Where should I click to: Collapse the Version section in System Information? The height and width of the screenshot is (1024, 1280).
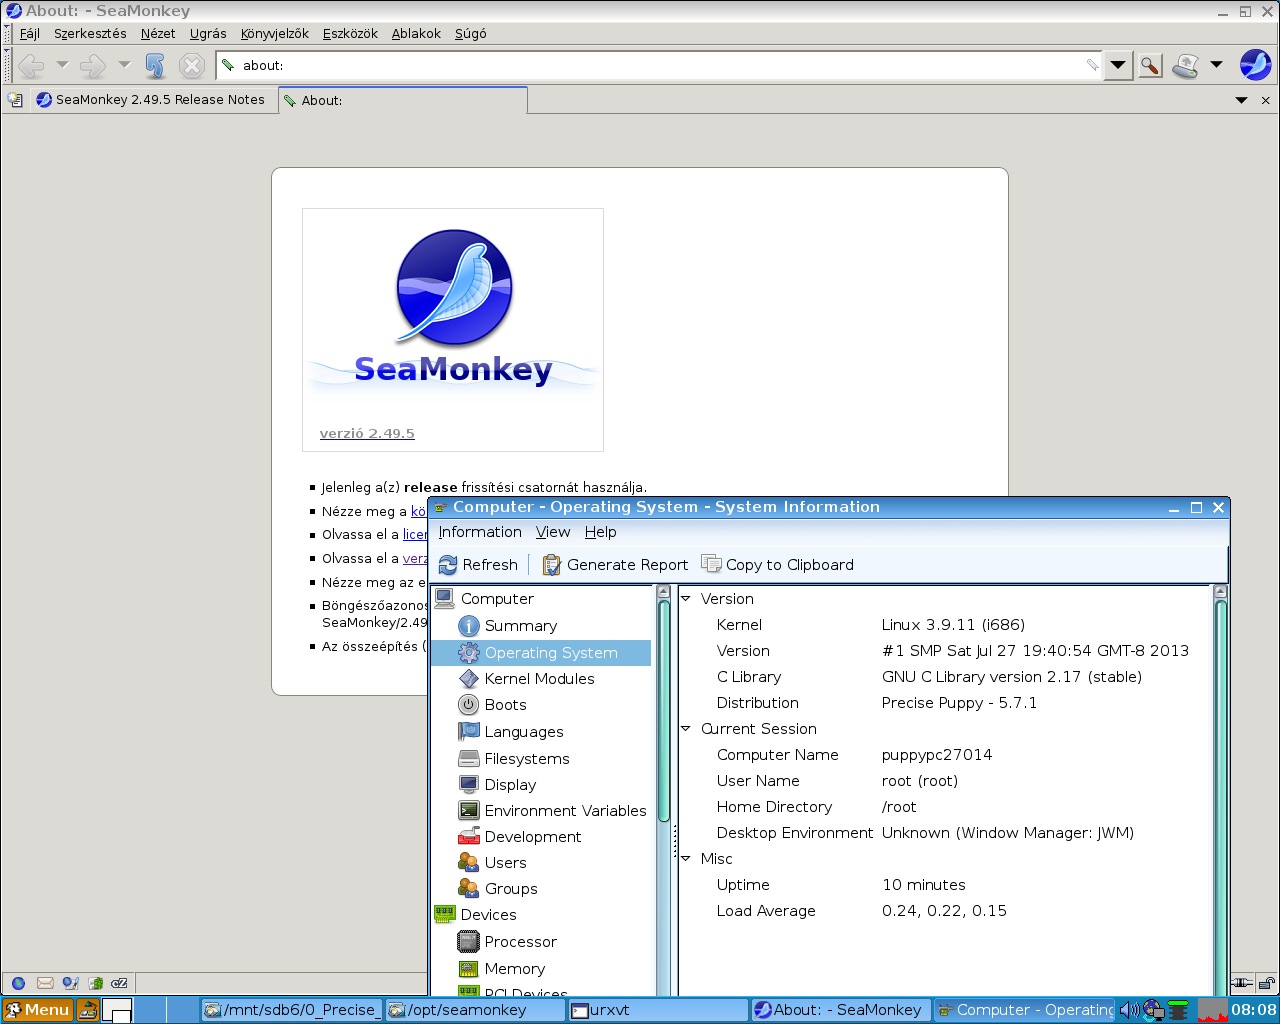coord(686,598)
